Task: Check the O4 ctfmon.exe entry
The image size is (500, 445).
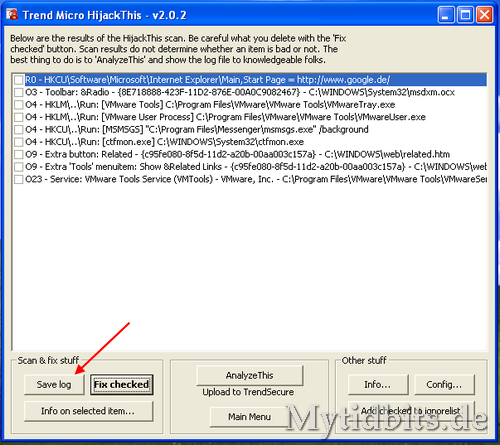Action: pyautogui.click(x=19, y=142)
